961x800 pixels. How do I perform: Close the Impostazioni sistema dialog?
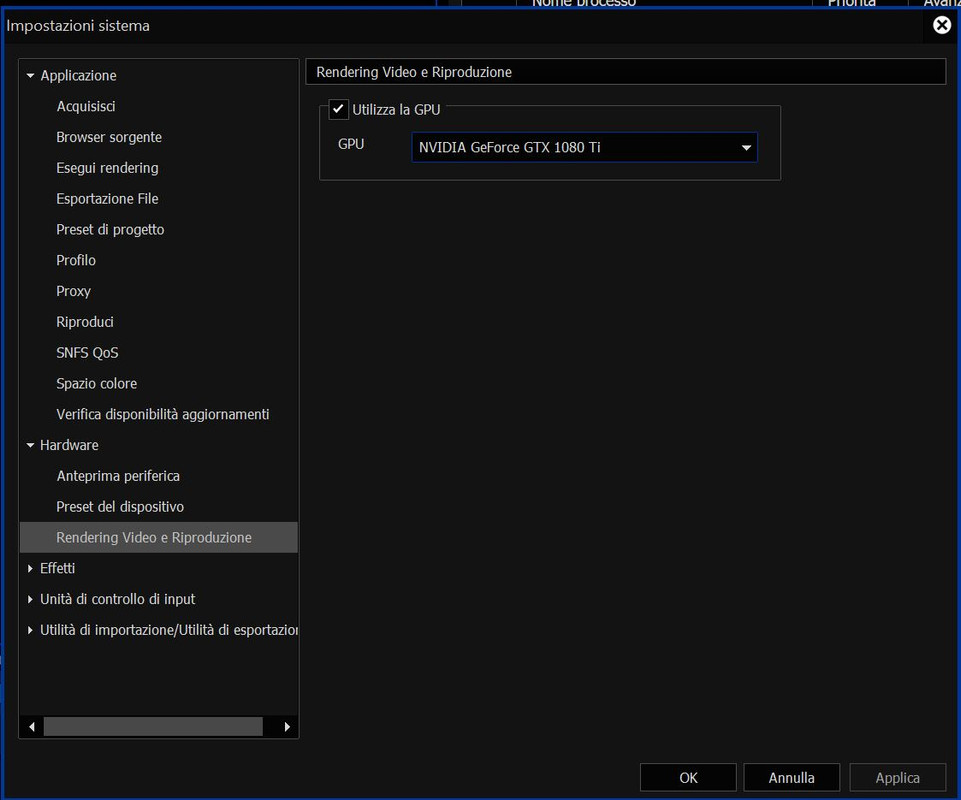(941, 25)
